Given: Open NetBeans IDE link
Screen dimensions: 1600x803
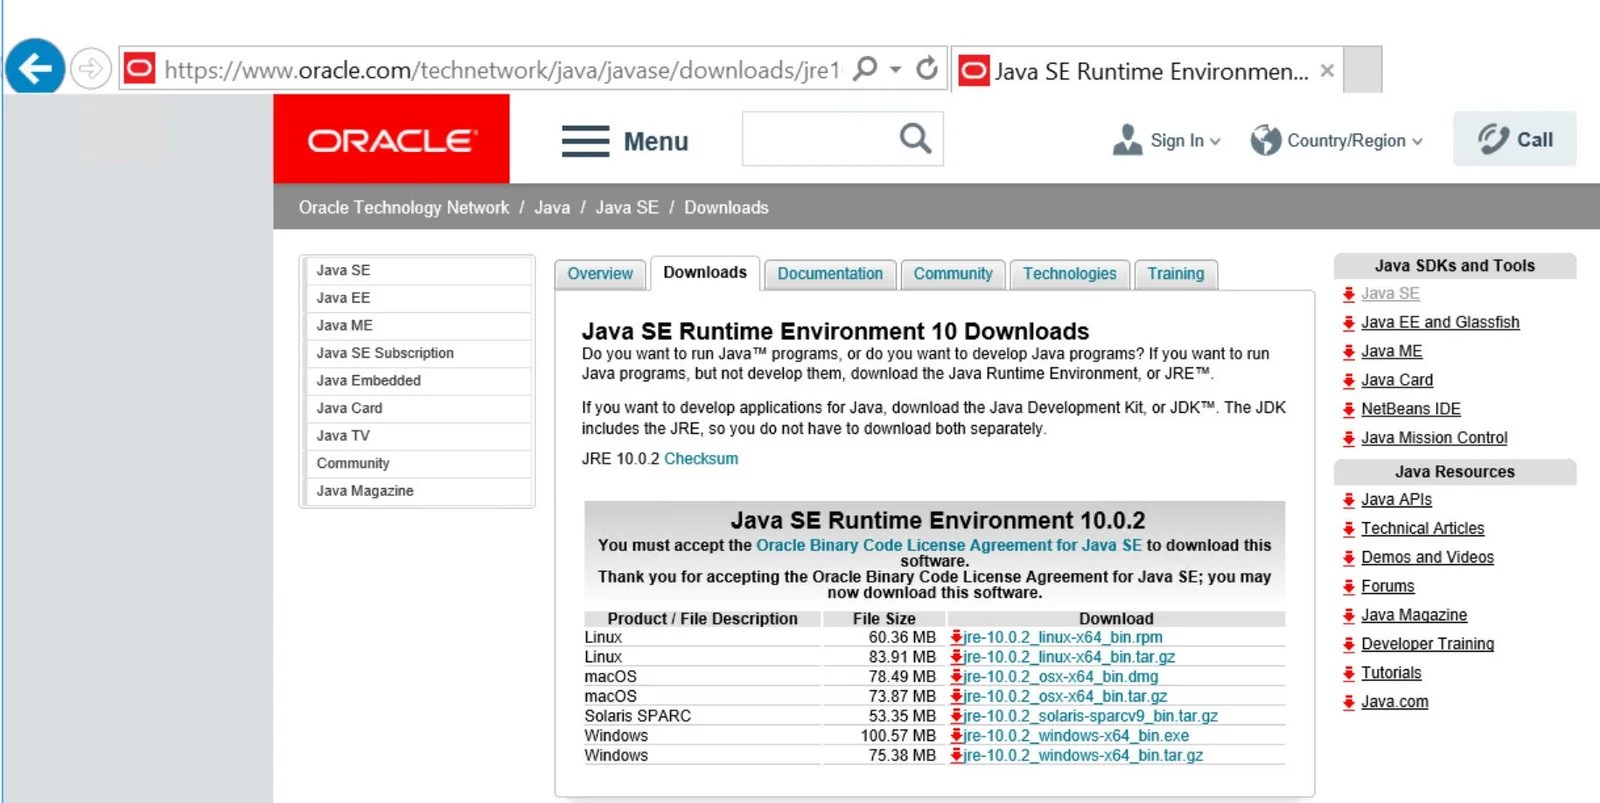Looking at the screenshot, I should [x=1411, y=409].
